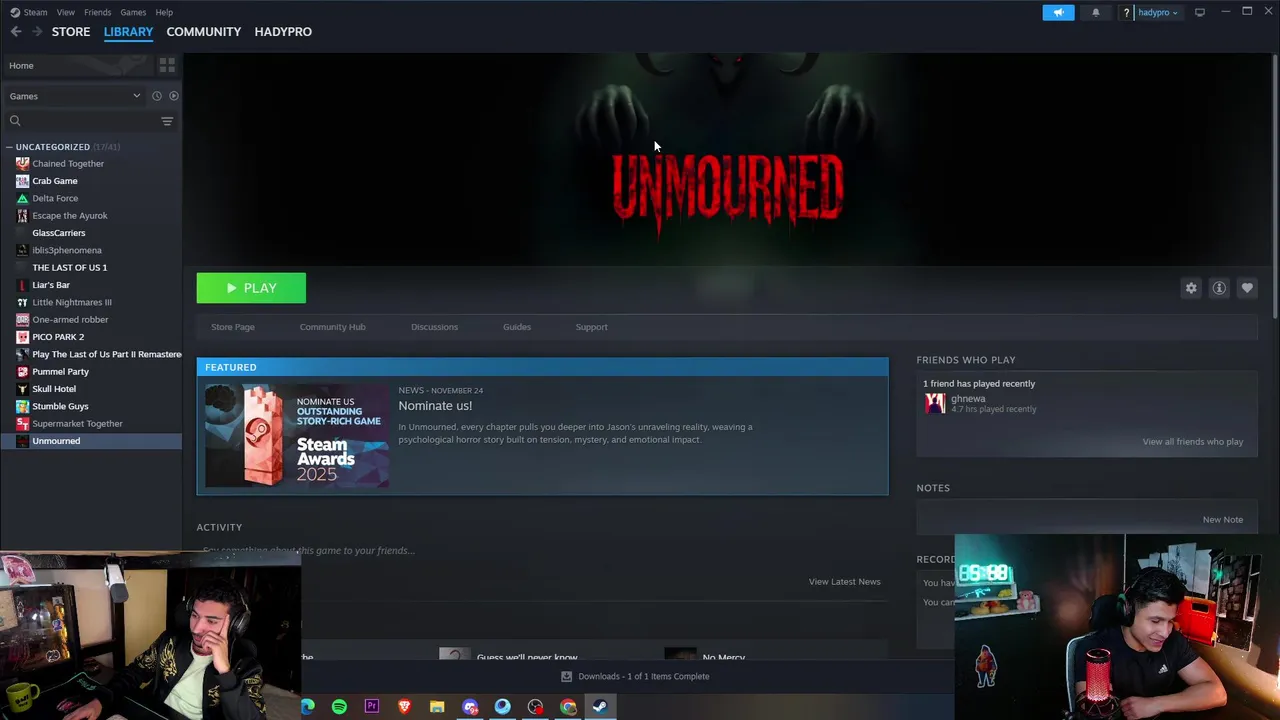The width and height of the screenshot is (1280, 720).
Task: Go back with the left arrow
Action: point(16,32)
